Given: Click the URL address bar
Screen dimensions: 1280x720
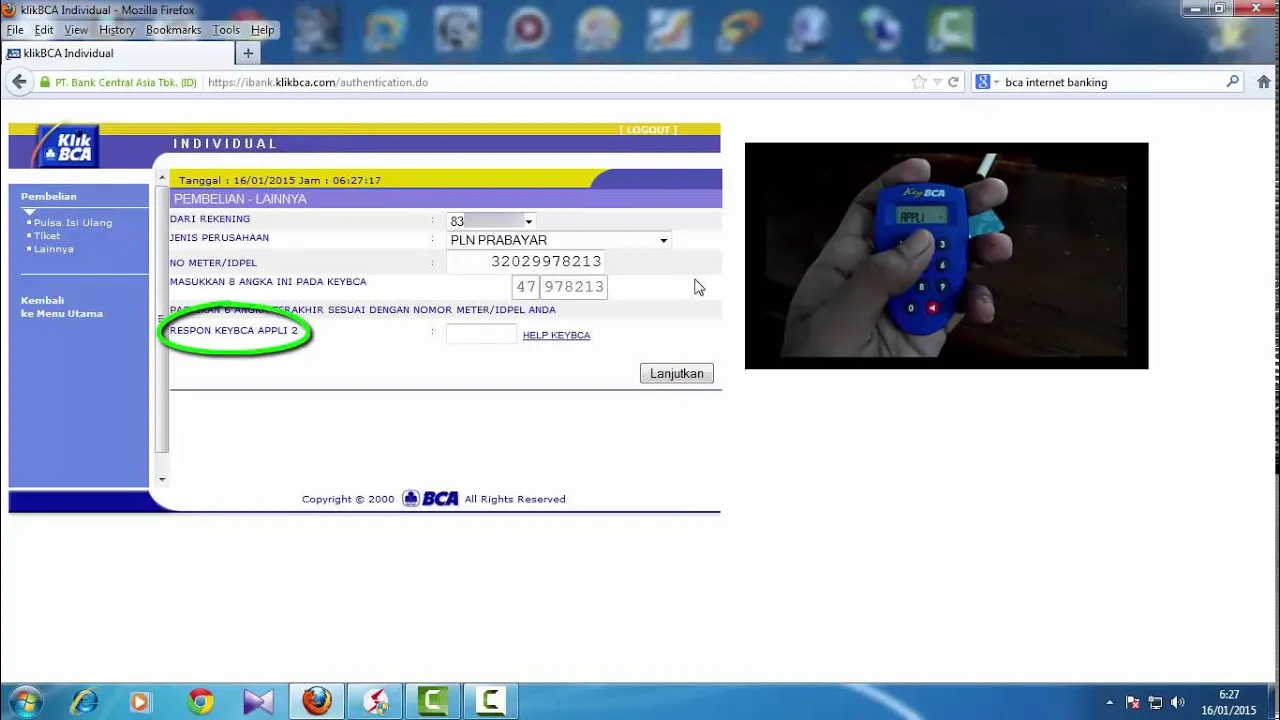Looking at the screenshot, I should point(555,82).
